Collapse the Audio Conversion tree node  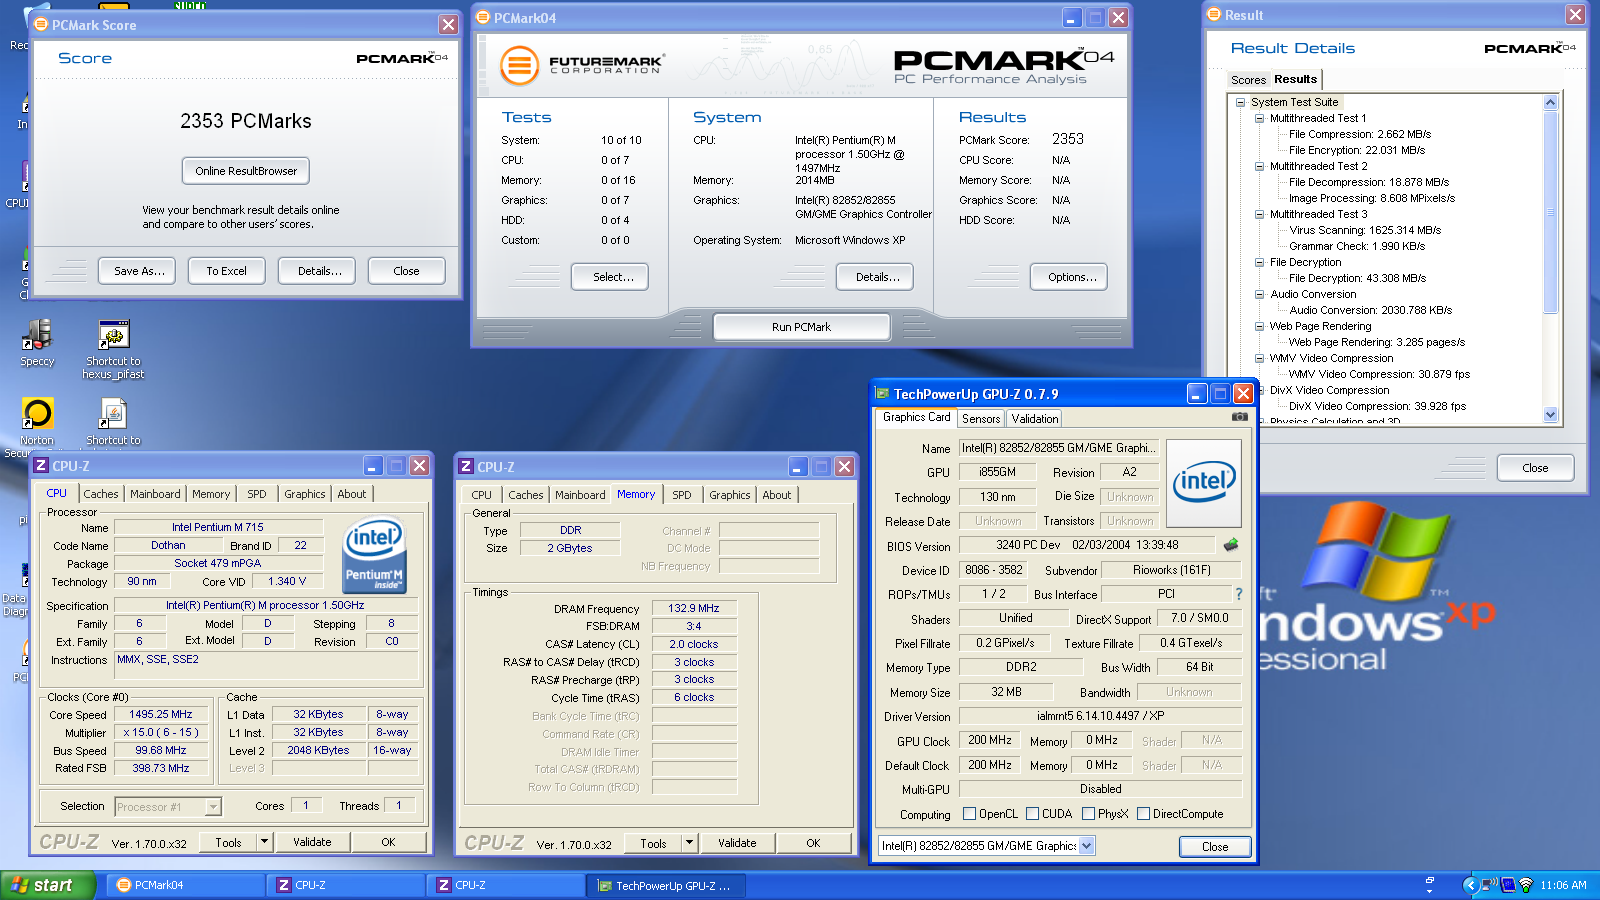point(1259,294)
